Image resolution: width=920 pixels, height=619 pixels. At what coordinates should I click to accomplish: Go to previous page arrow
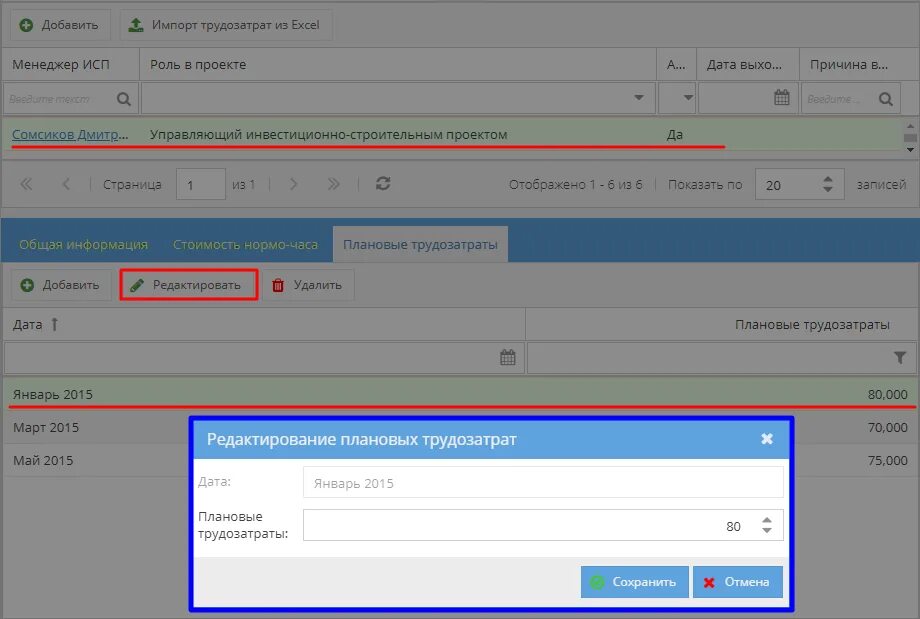pyautogui.click(x=66, y=184)
